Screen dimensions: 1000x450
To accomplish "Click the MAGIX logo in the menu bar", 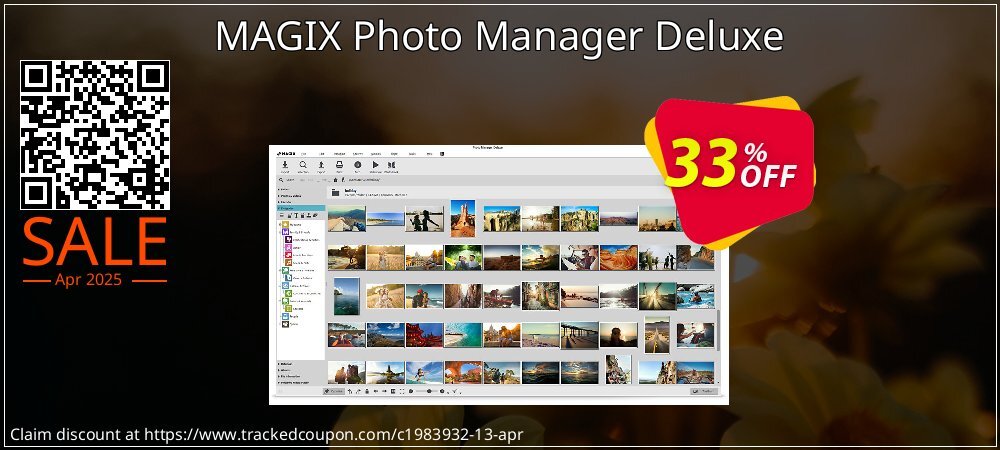I will click(x=286, y=154).
